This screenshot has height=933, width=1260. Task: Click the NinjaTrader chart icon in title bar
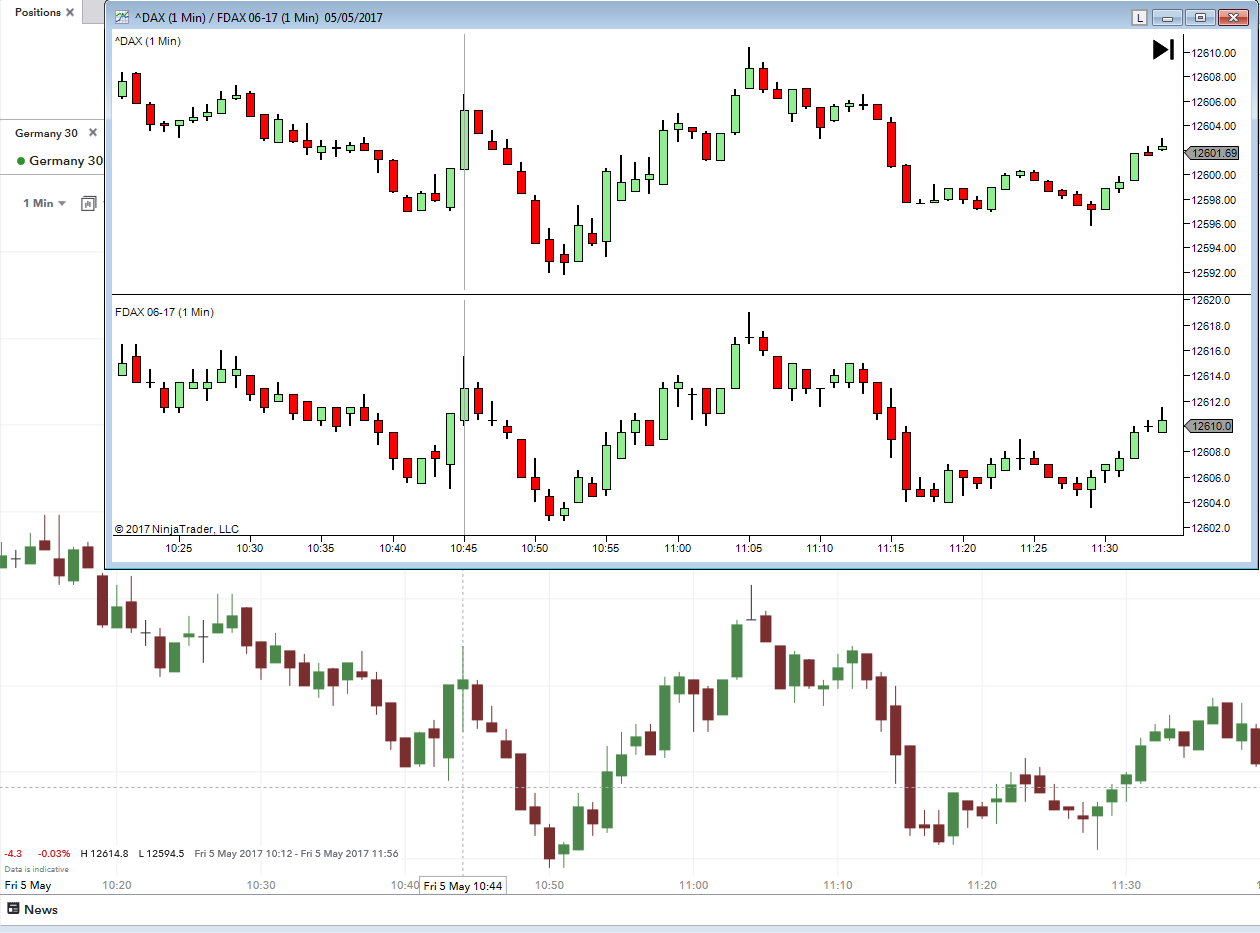click(121, 17)
